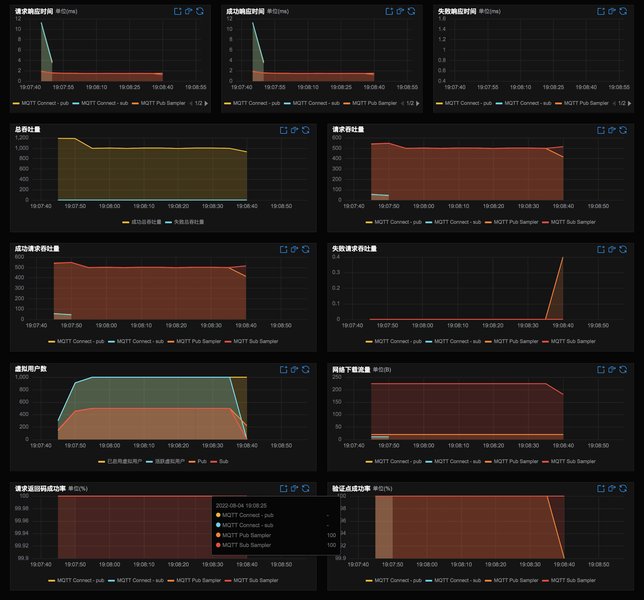Click share icon on 验证点成功率 panel
This screenshot has height=600, width=644.
pos(612,488)
